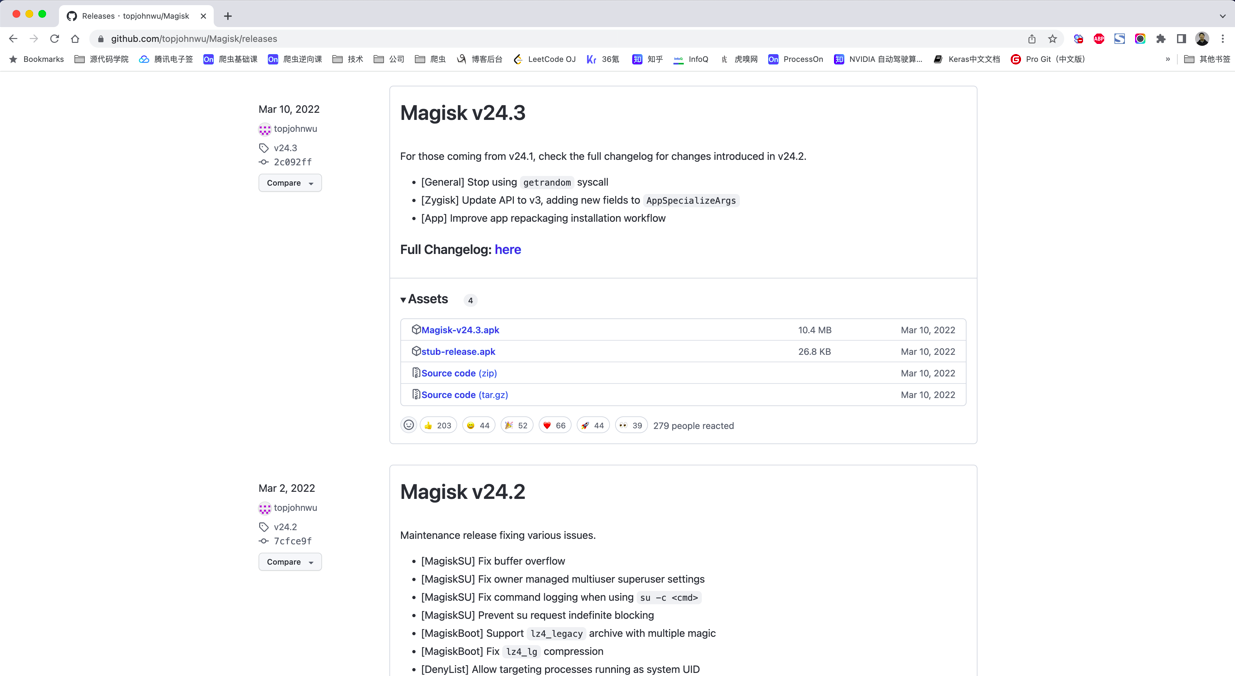This screenshot has width=1235, height=676.
Task: Open the ProcessOn bookmark
Action: [795, 59]
